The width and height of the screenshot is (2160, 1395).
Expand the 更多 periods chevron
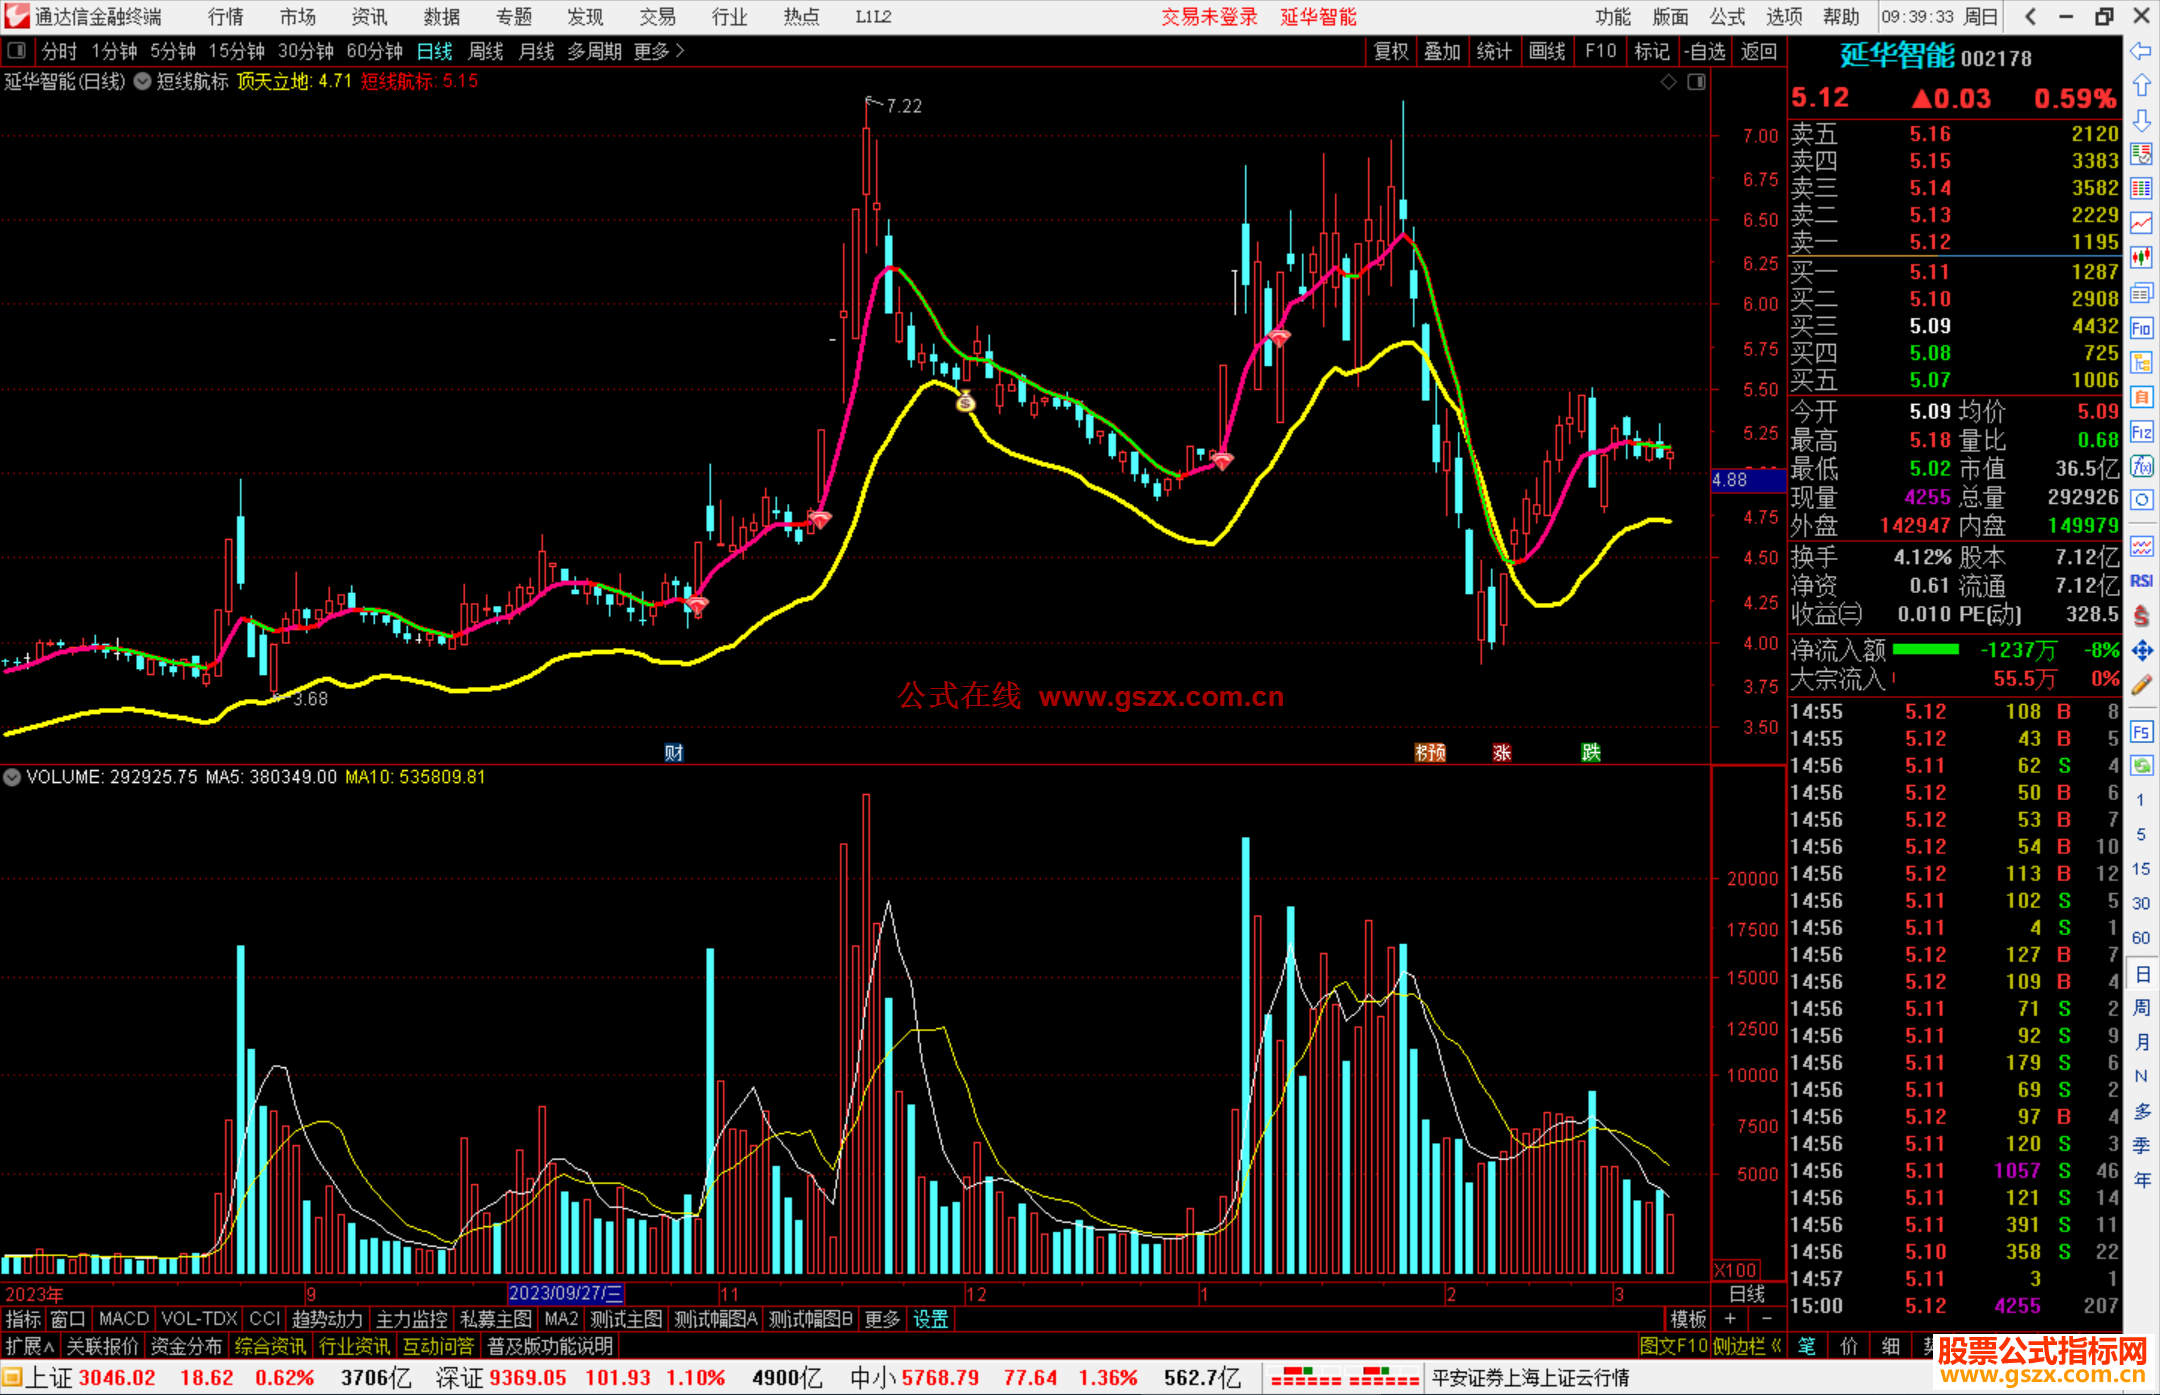[680, 51]
